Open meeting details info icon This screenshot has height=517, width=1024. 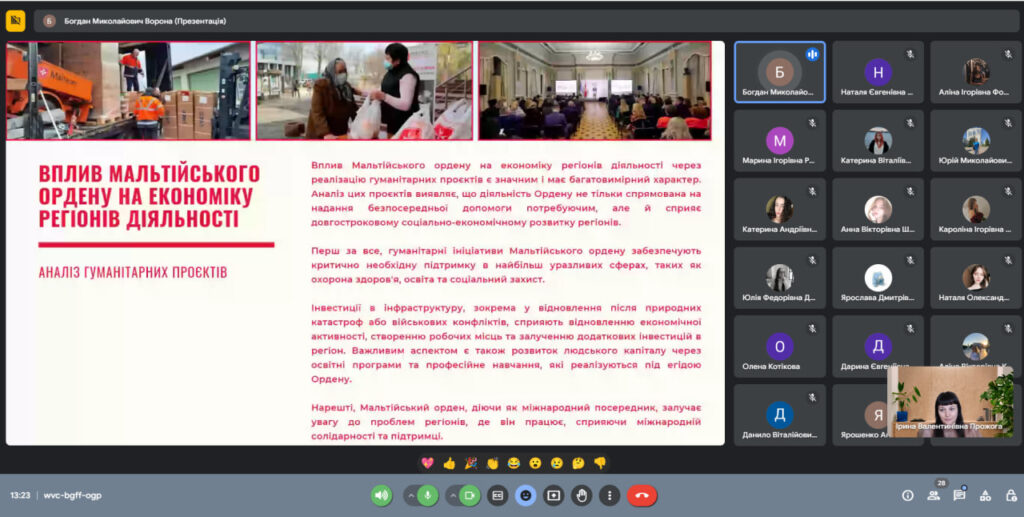coord(908,495)
